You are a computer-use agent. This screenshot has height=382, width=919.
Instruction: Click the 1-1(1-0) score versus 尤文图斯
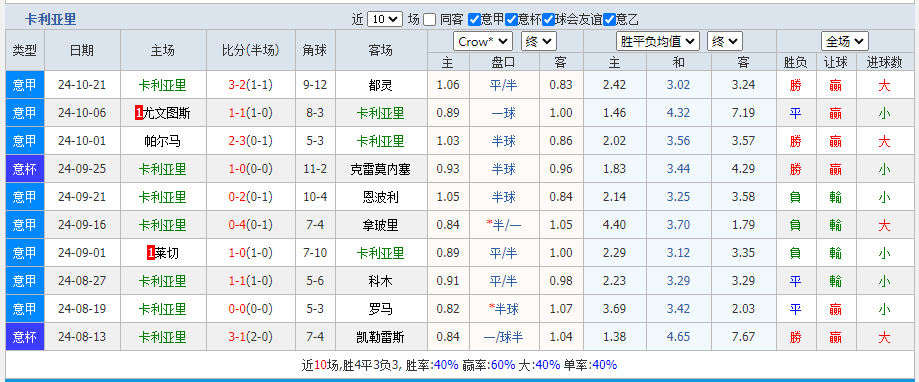pyautogui.click(x=250, y=113)
